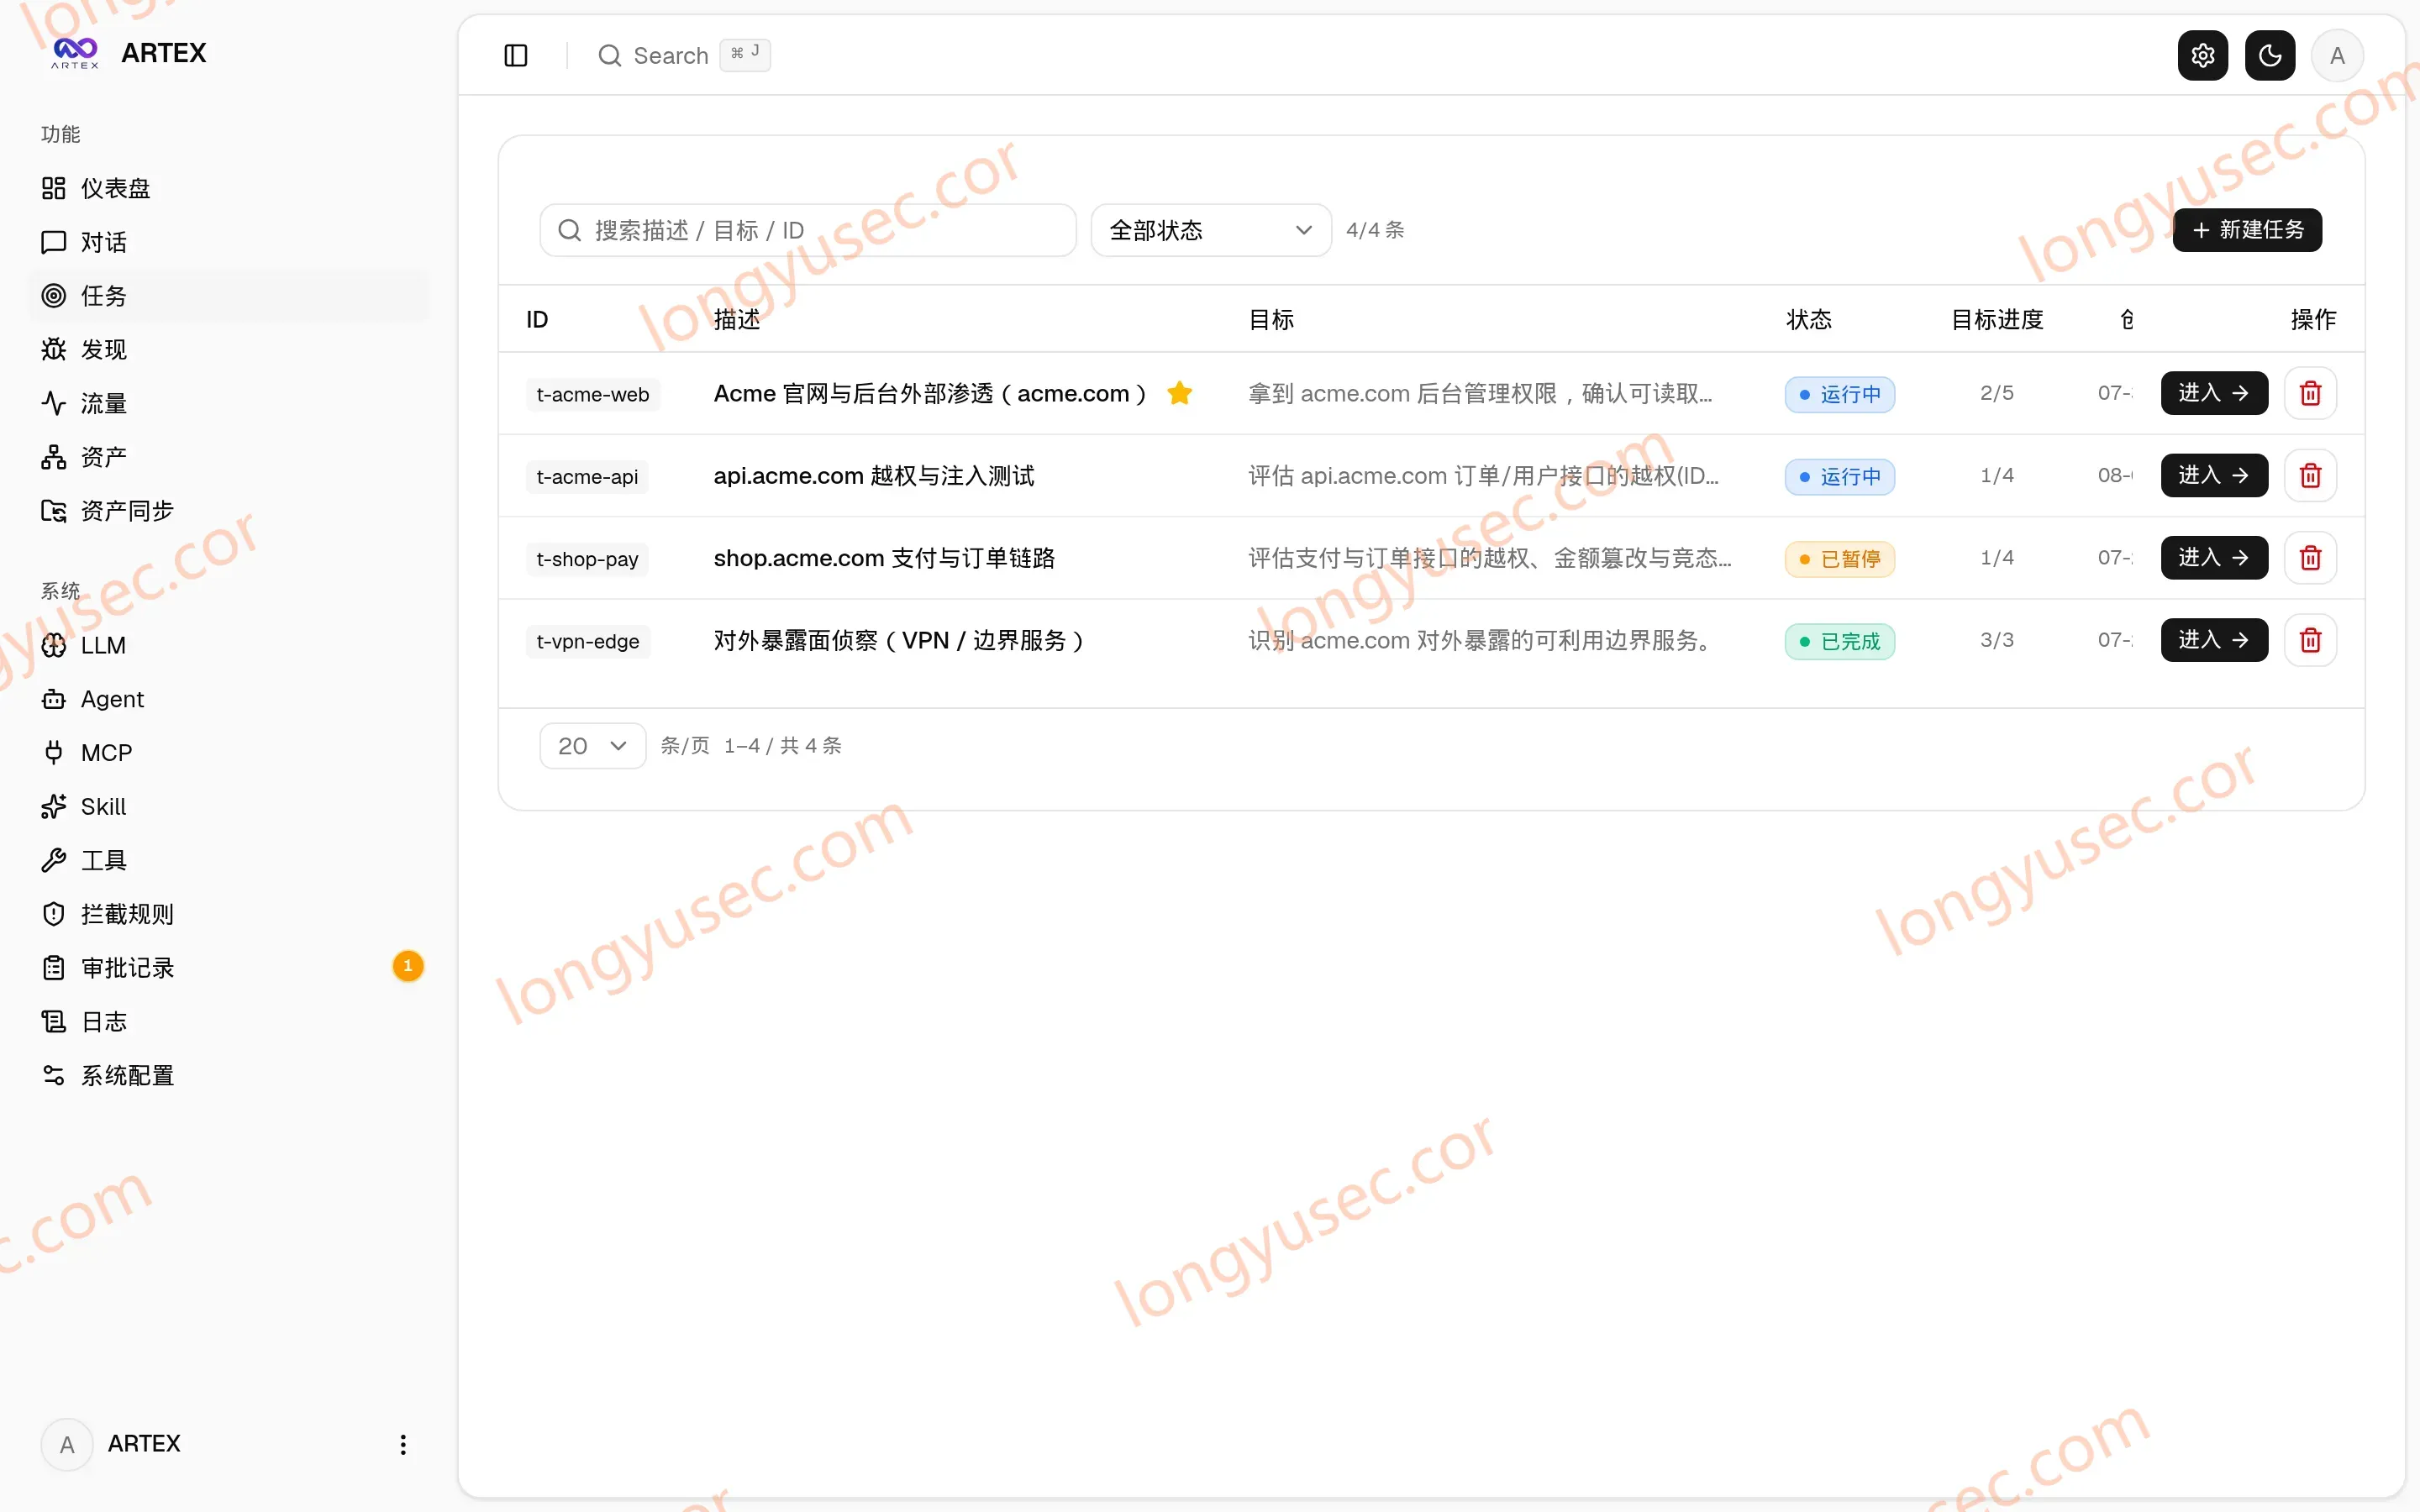This screenshot has height=1512, width=2420.
Task: Expand the 20 per-page dropdown
Action: tap(593, 746)
